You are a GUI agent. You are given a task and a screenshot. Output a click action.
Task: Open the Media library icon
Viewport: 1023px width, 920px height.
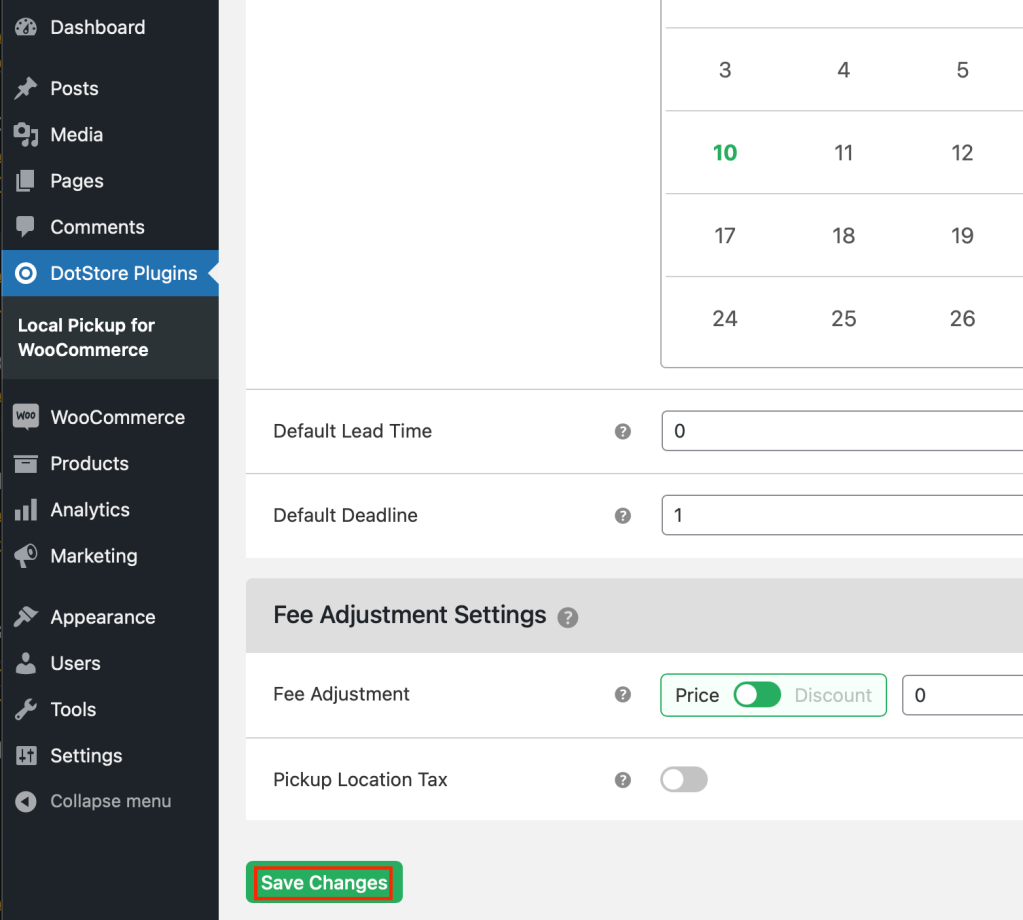[x=26, y=134]
